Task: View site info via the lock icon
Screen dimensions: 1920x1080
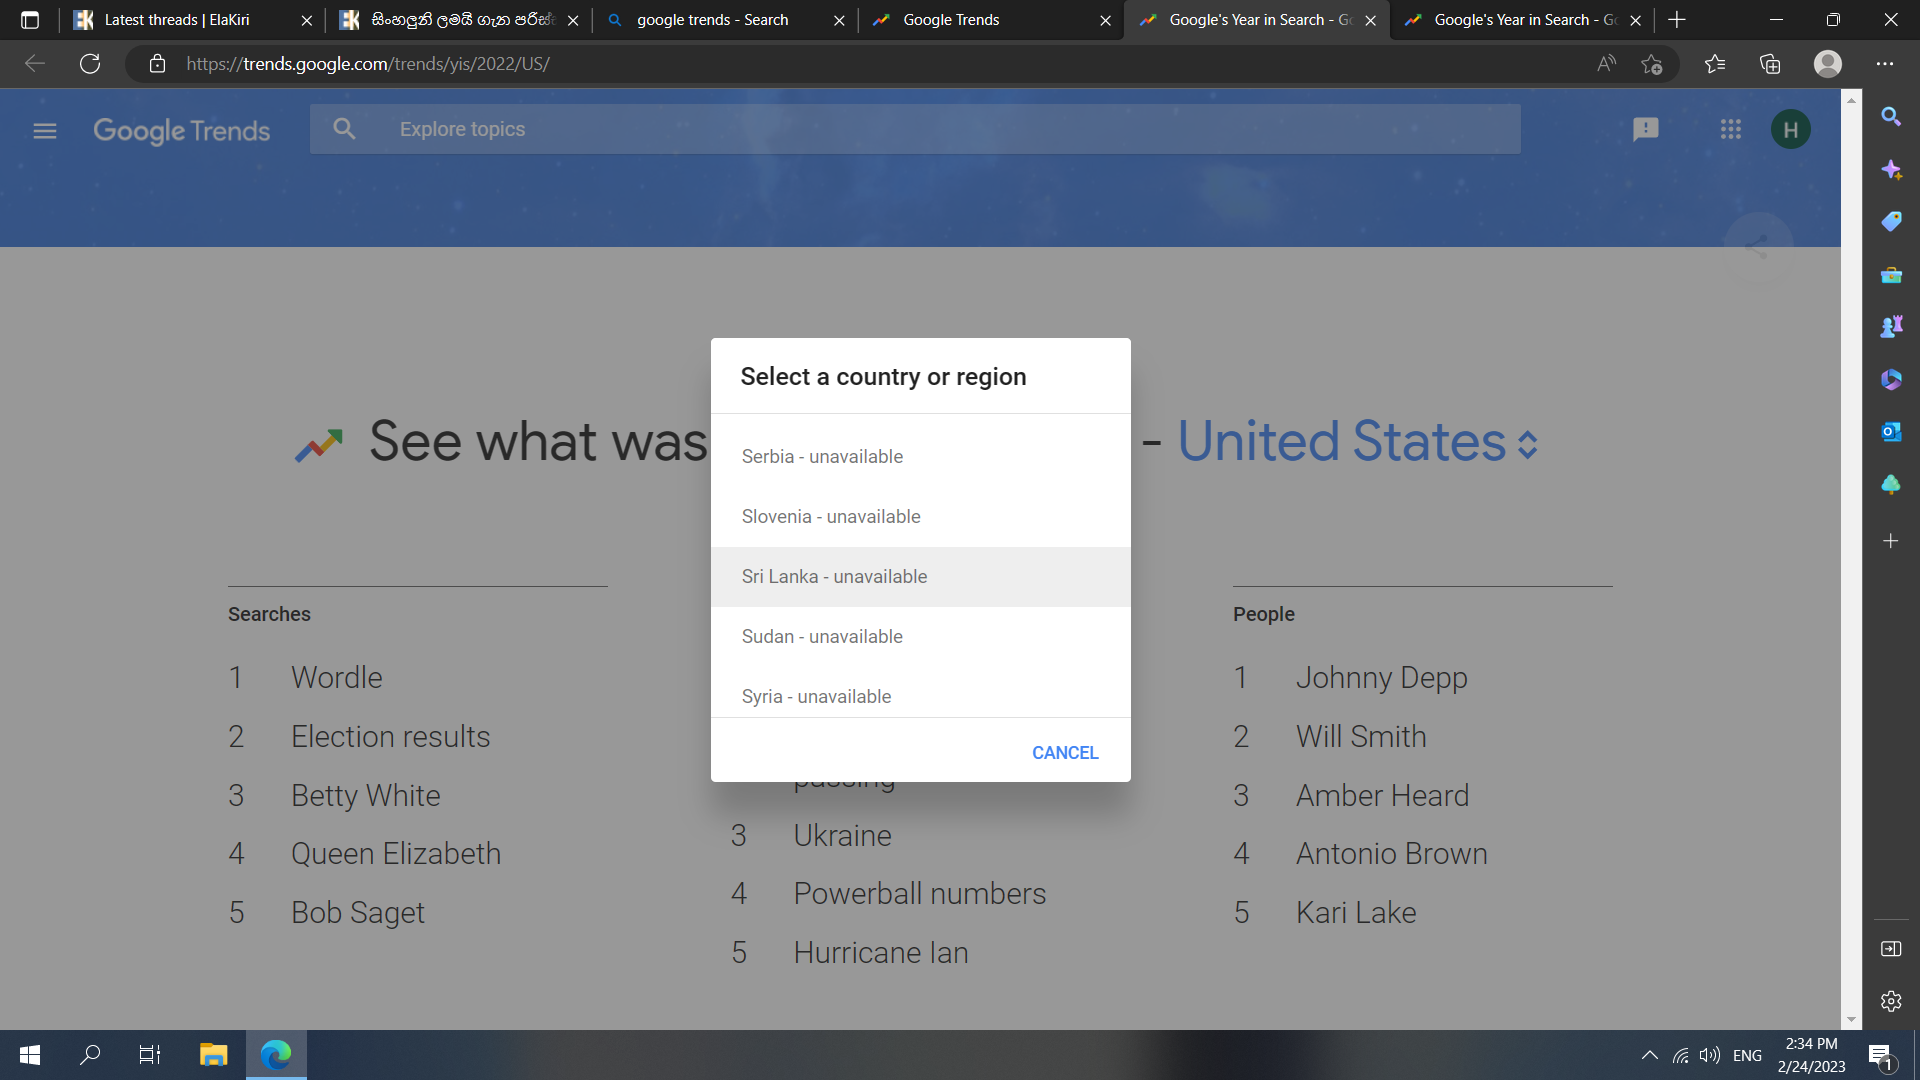Action: [x=157, y=64]
